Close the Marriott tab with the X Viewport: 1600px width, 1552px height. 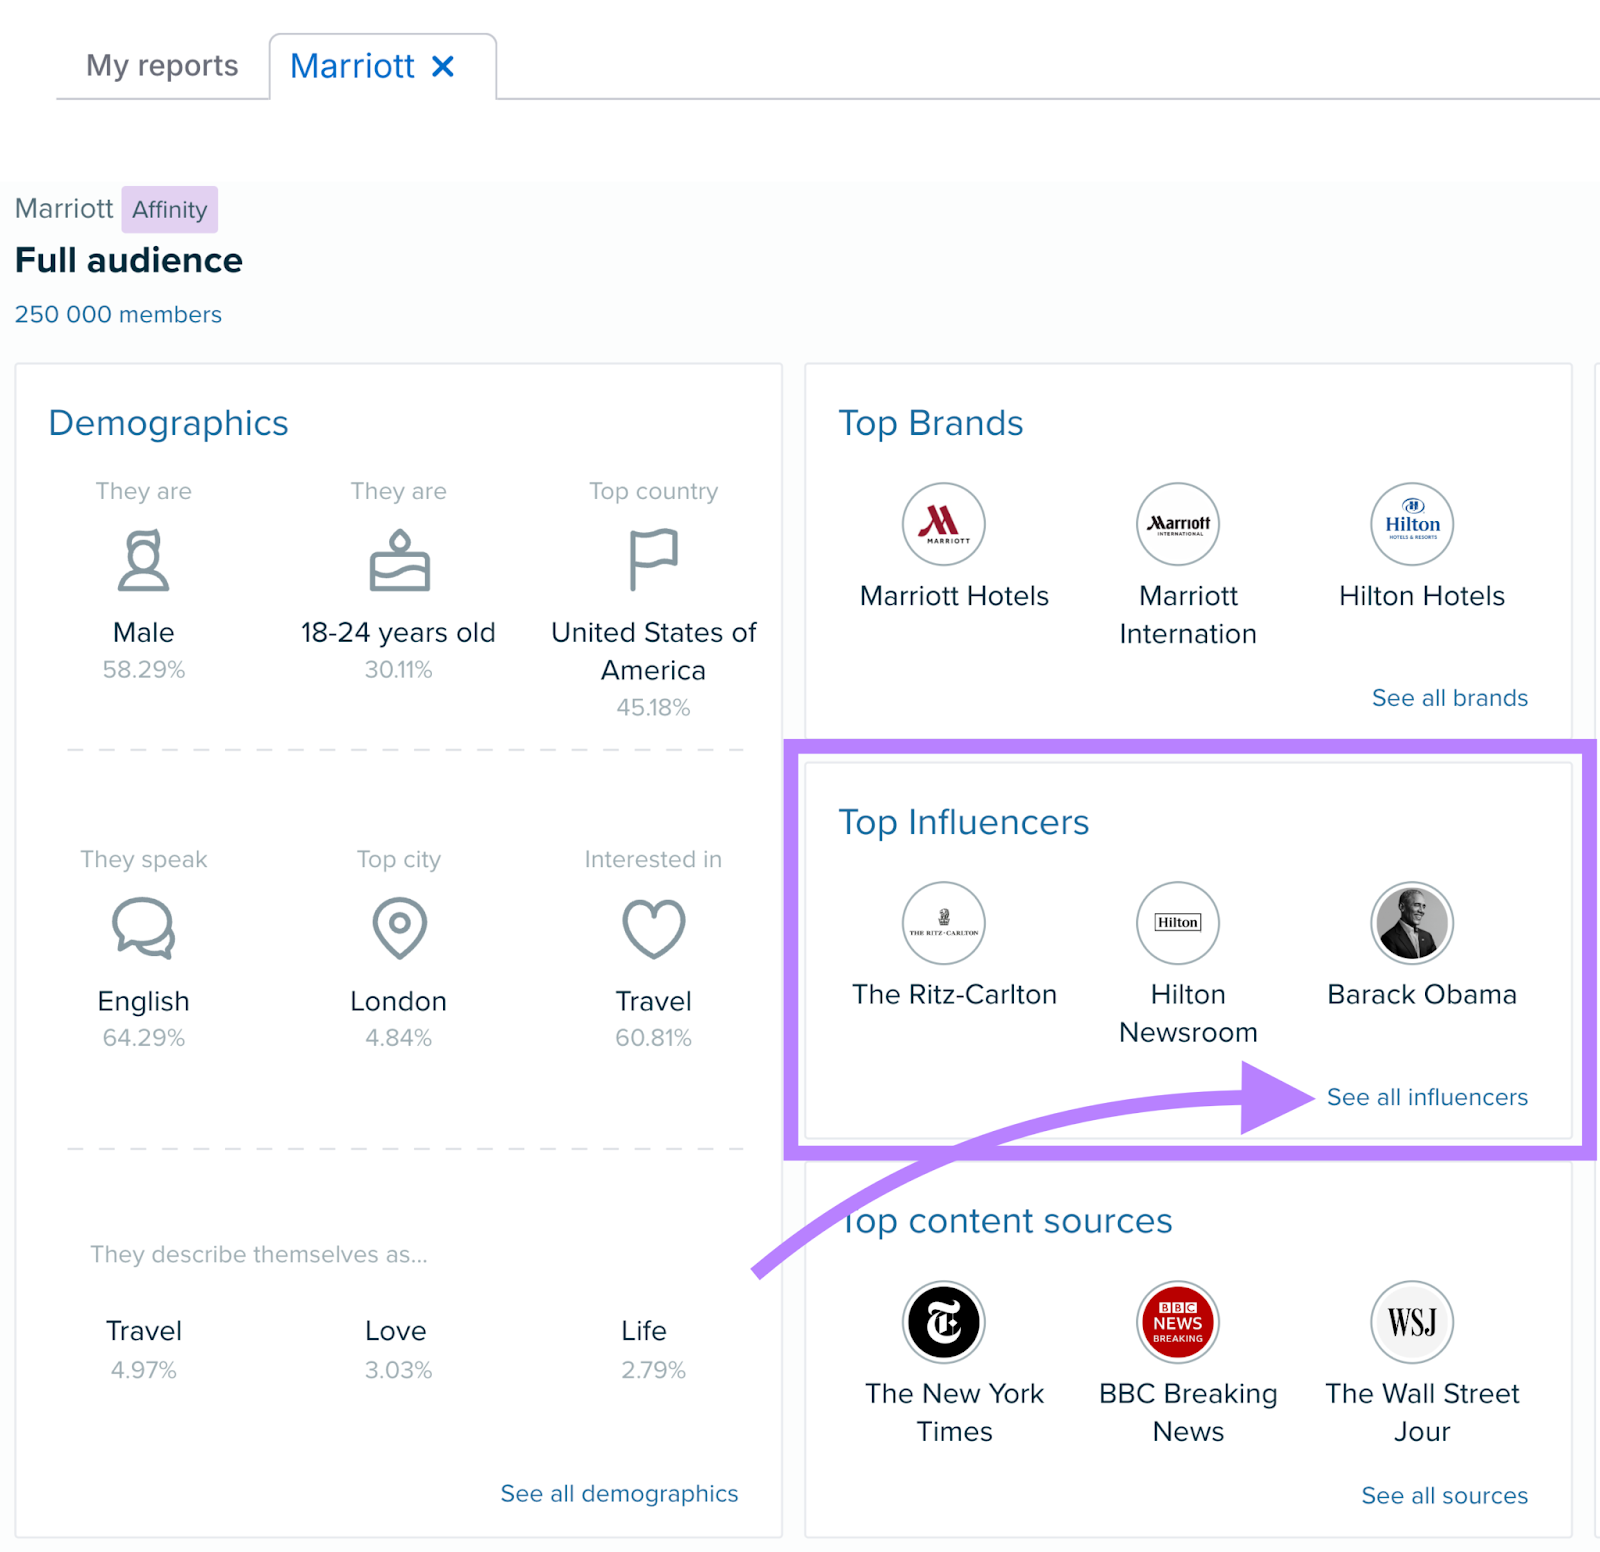(443, 66)
